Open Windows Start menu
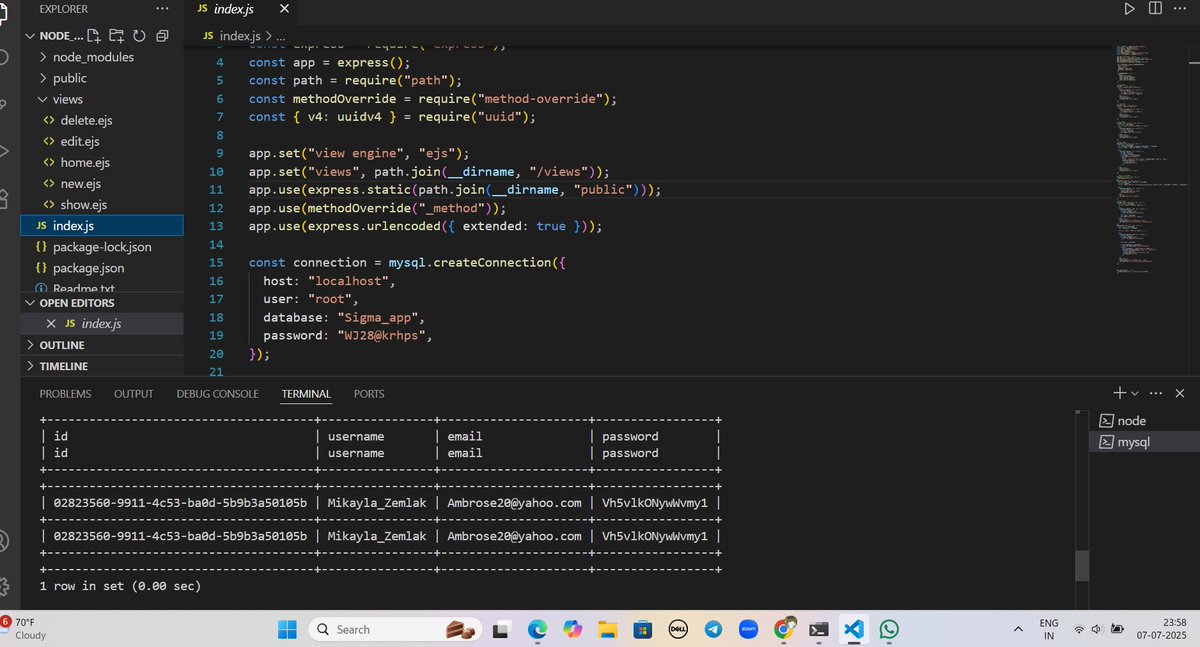The image size is (1200, 647). [x=287, y=629]
